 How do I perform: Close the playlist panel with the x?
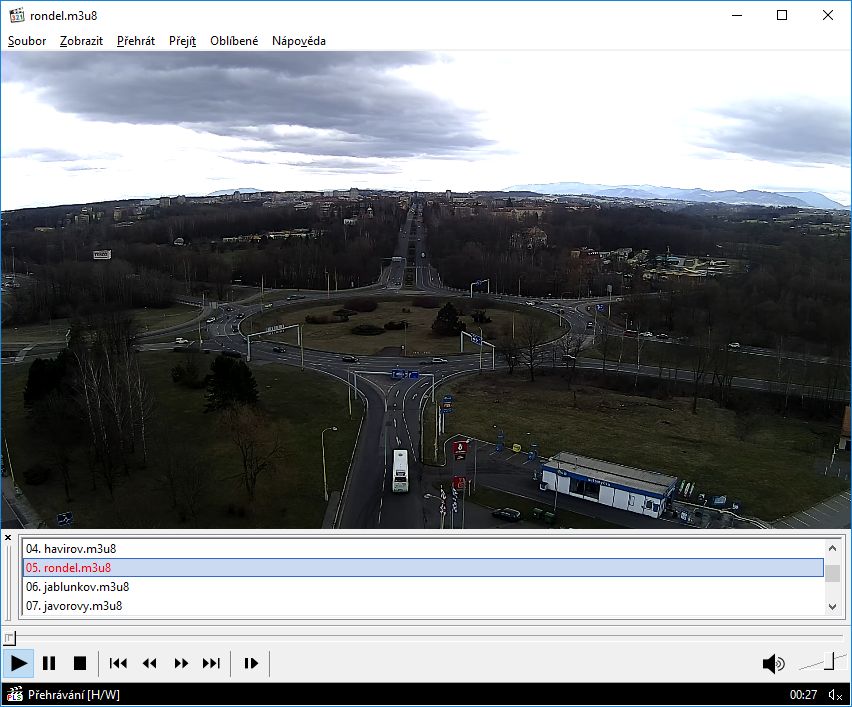pos(8,538)
